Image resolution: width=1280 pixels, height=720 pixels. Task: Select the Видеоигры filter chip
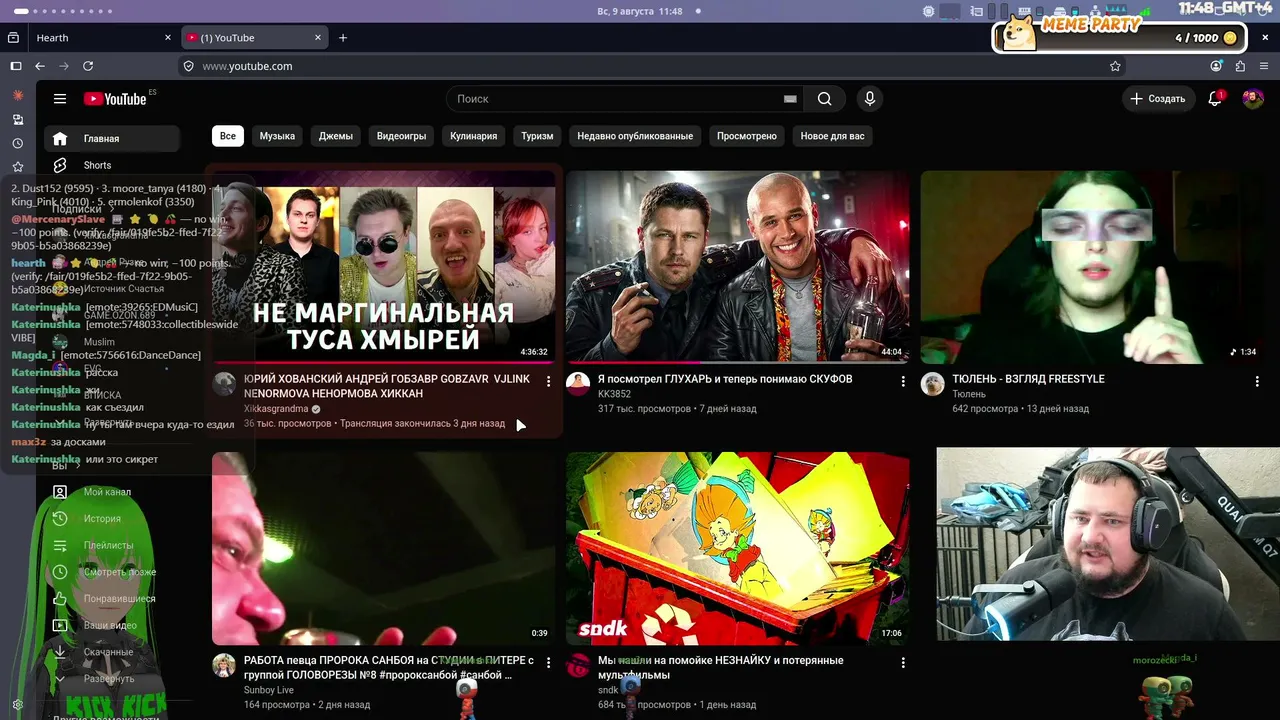pyautogui.click(x=401, y=136)
